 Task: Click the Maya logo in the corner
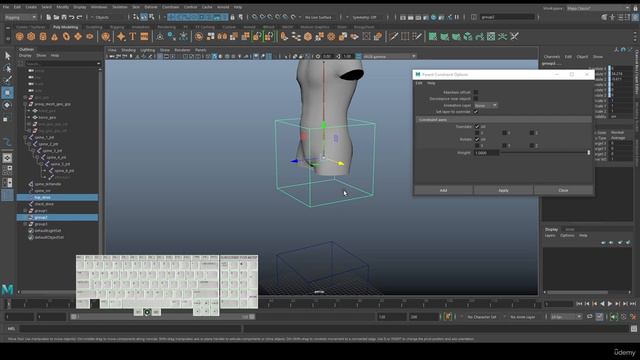point(7,290)
